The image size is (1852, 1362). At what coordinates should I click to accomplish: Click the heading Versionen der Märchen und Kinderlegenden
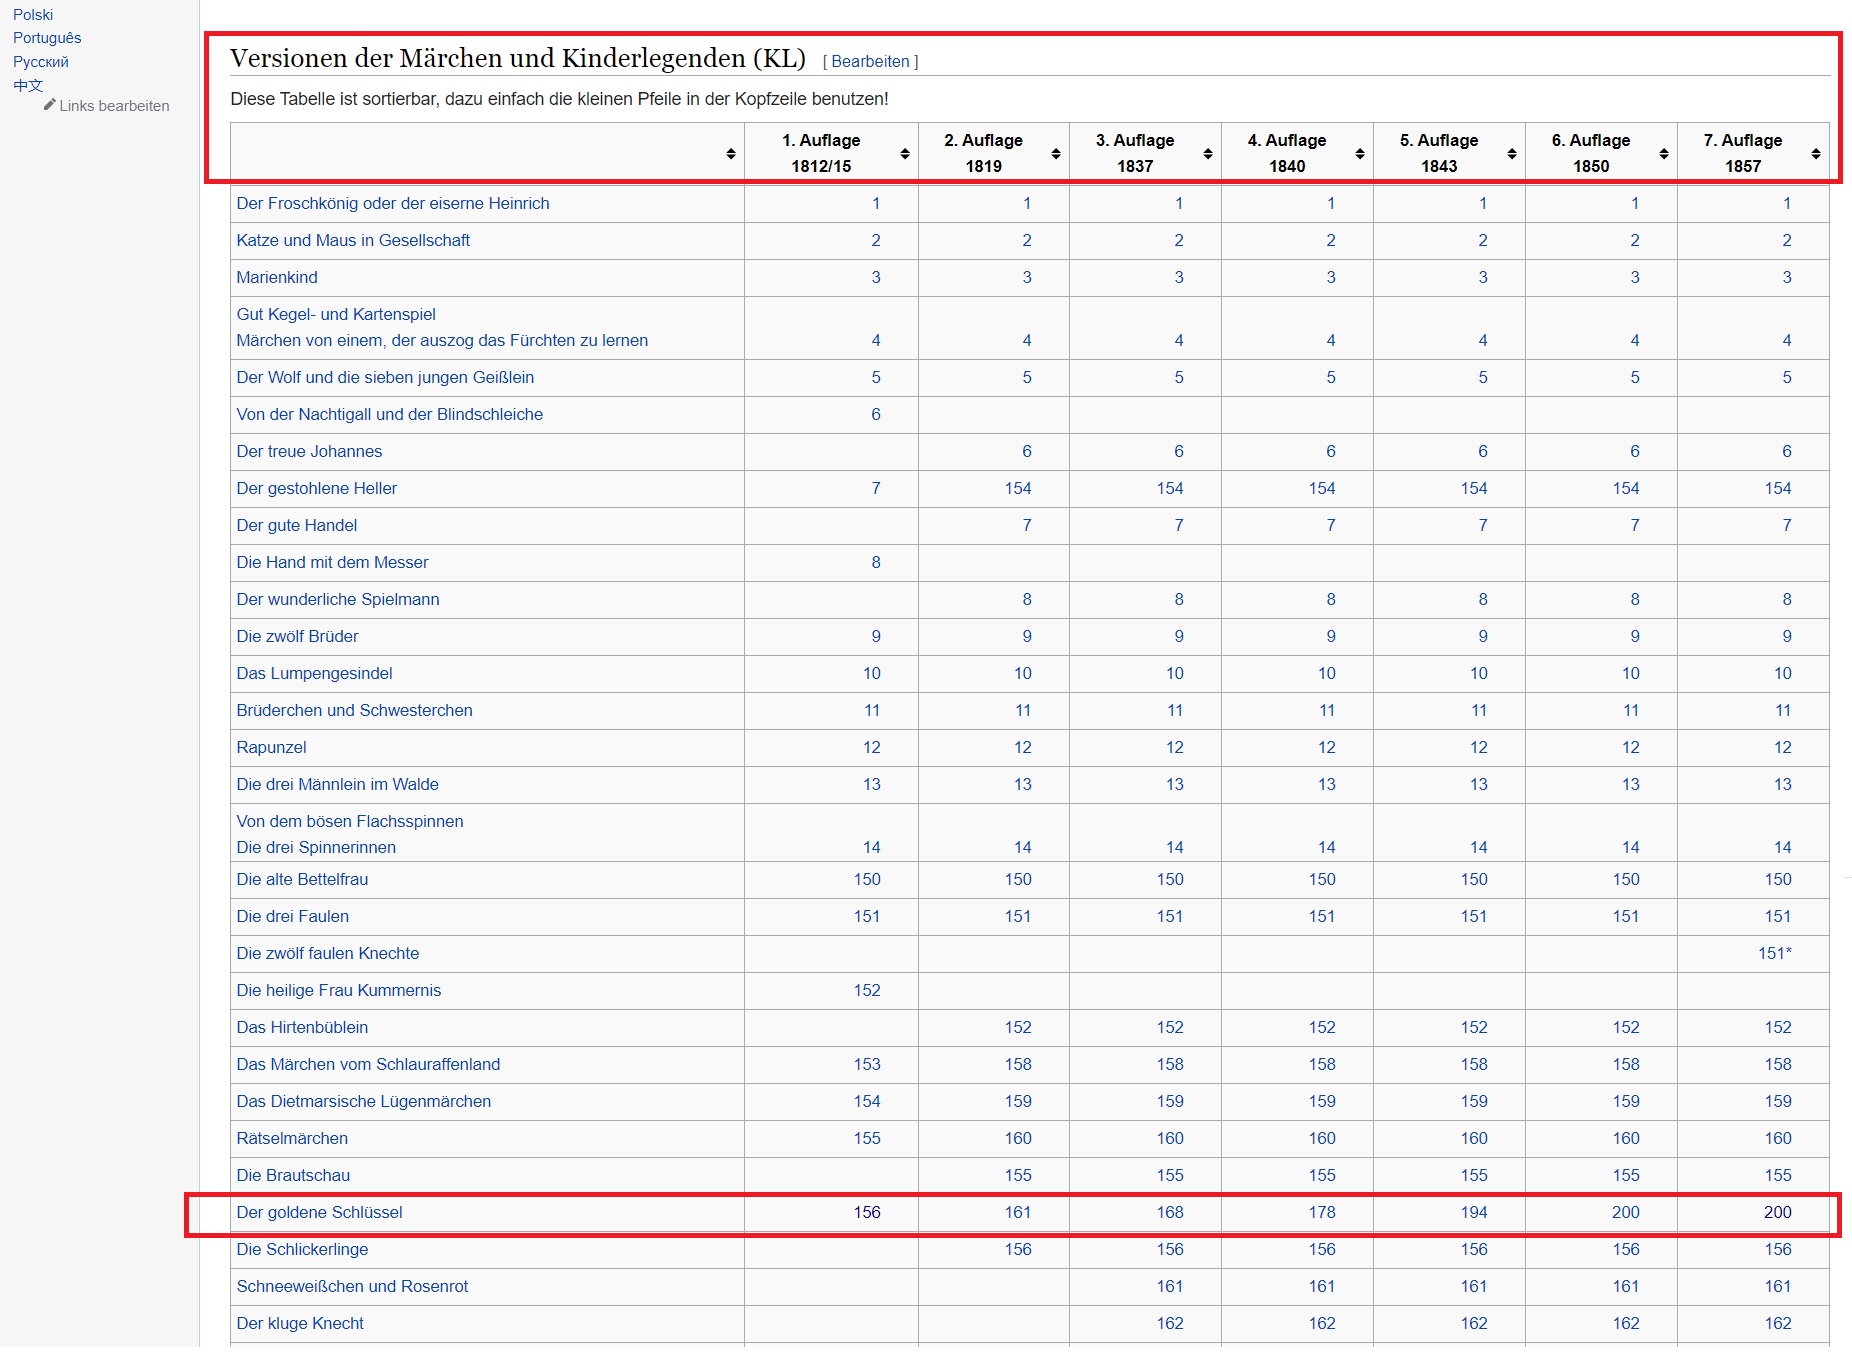[518, 58]
